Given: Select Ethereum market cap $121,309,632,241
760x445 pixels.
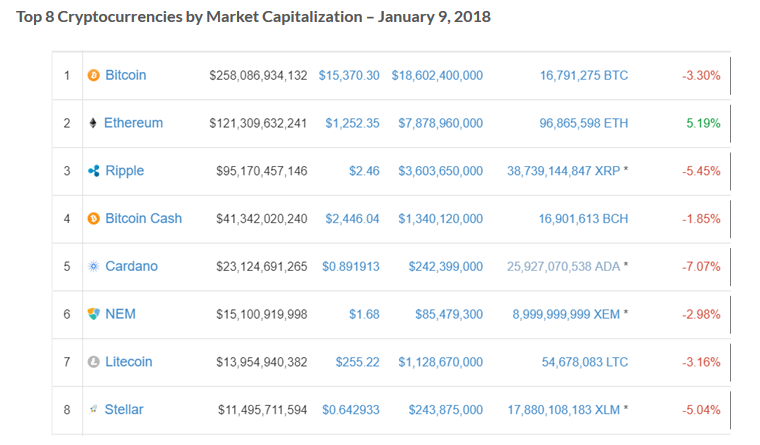Looking at the screenshot, I should (258, 123).
